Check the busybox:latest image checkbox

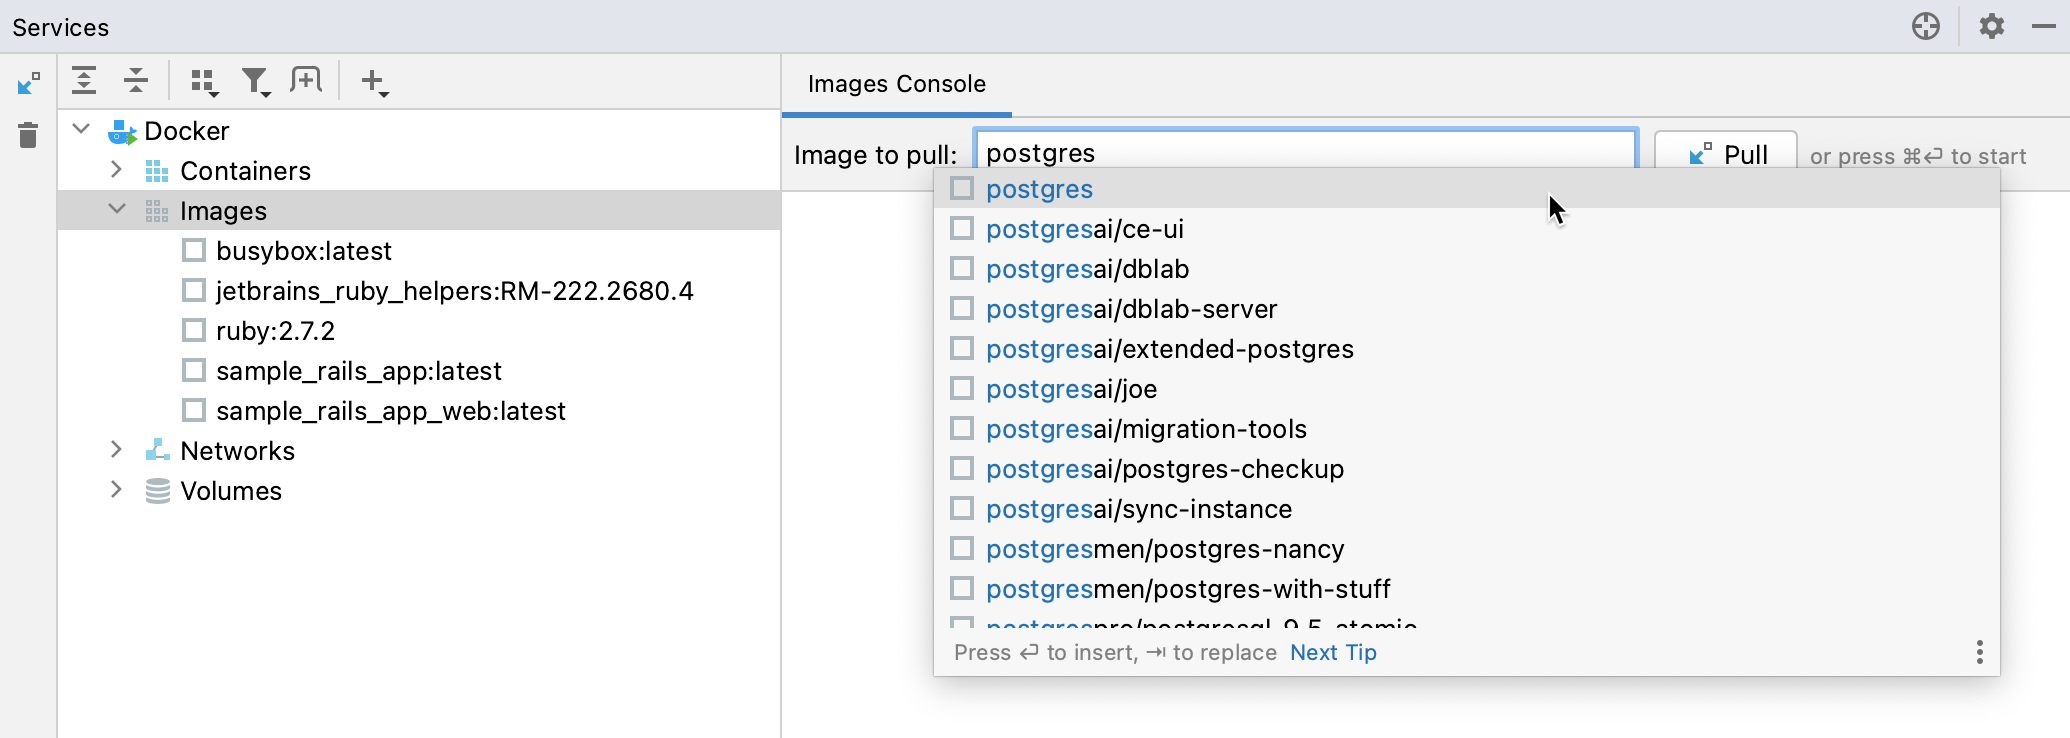tap(193, 250)
